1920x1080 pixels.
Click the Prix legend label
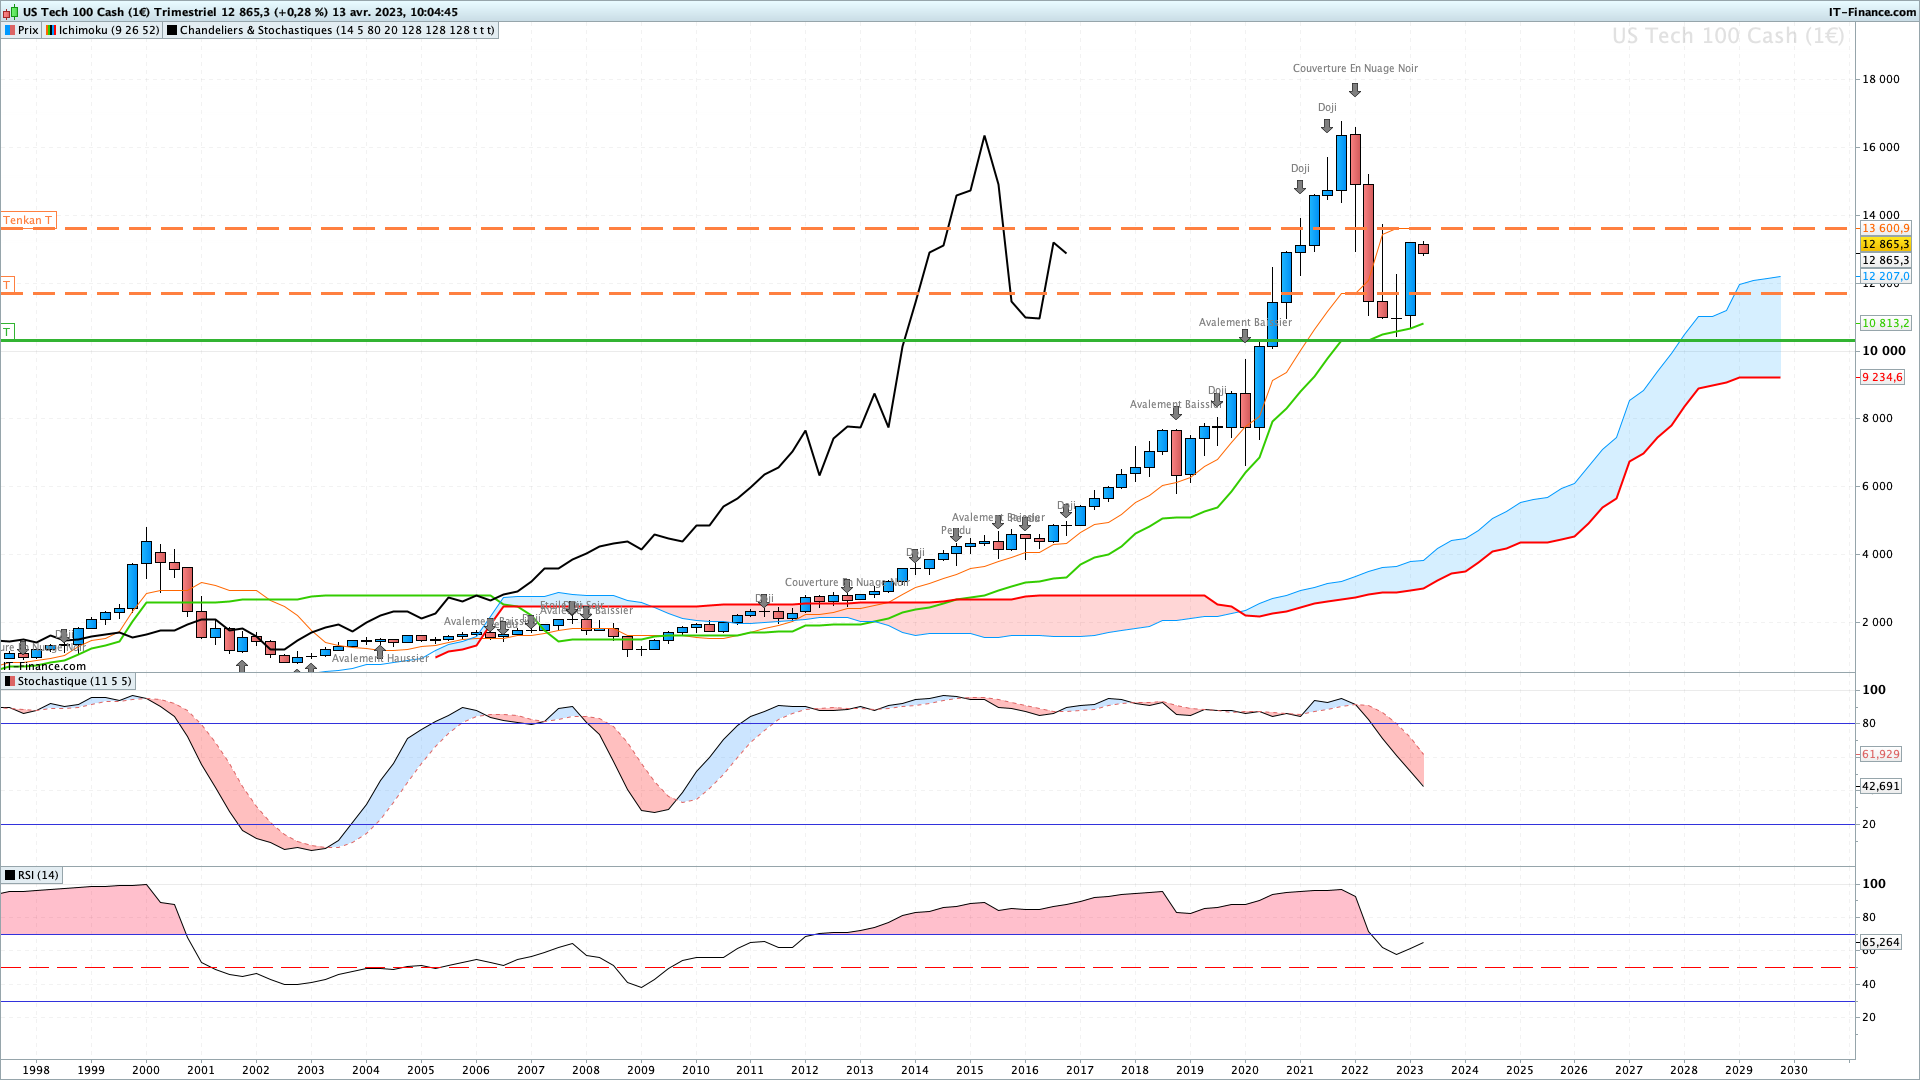pyautogui.click(x=28, y=30)
